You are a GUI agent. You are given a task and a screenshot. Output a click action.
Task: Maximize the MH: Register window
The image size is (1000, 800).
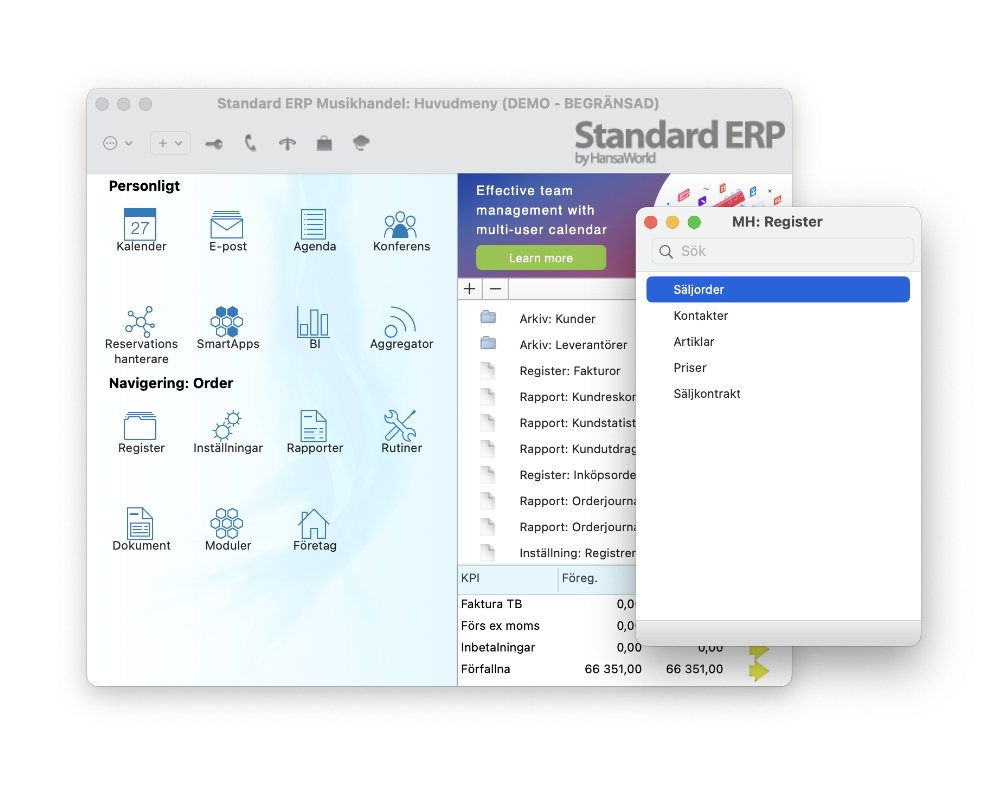point(695,222)
